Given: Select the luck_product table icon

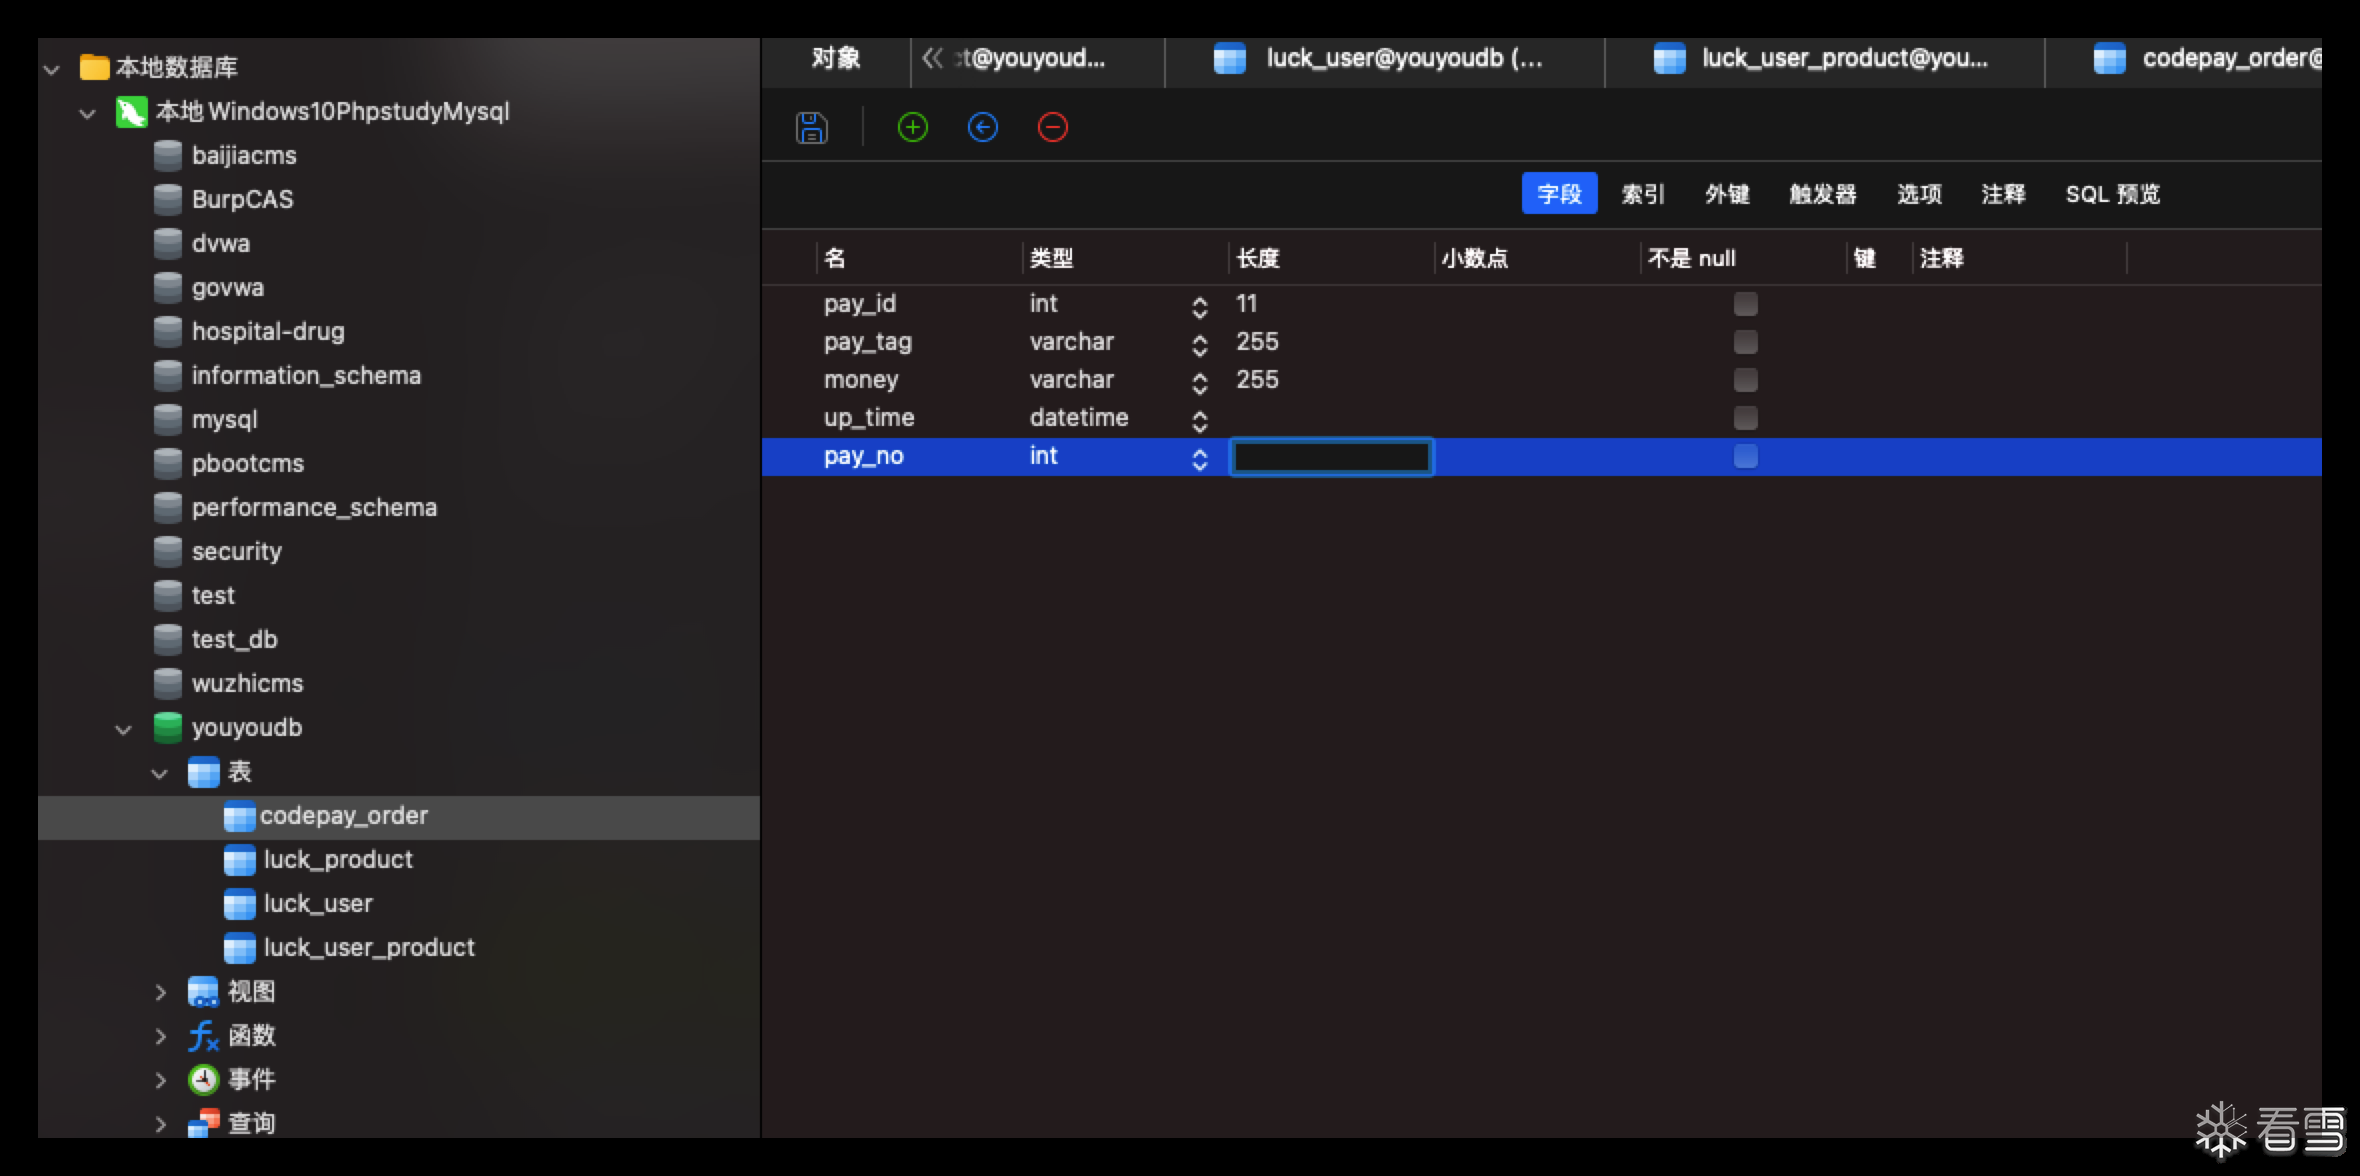Looking at the screenshot, I should [239, 860].
